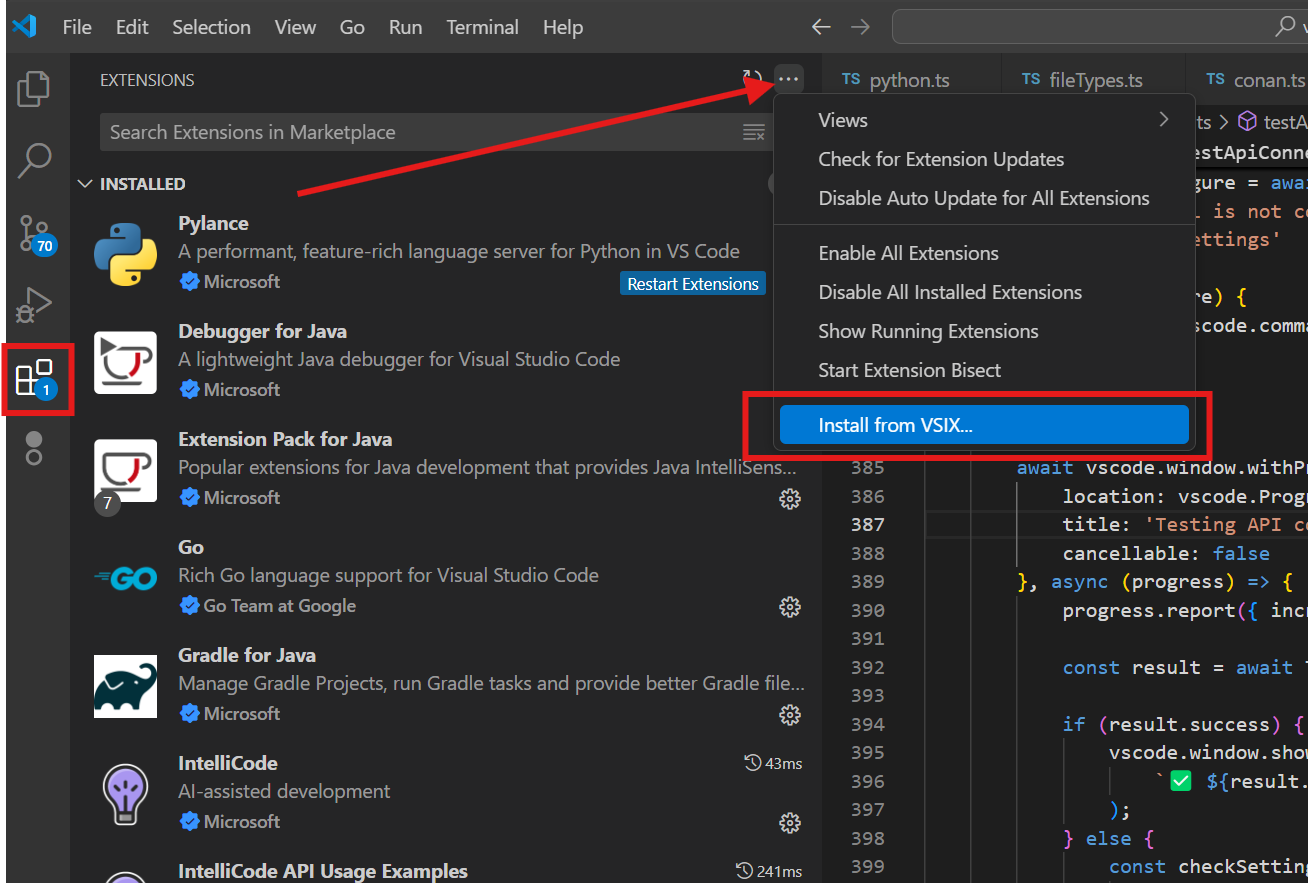The image size is (1308, 883).
Task: Open Run and Debug view
Action: [34, 305]
